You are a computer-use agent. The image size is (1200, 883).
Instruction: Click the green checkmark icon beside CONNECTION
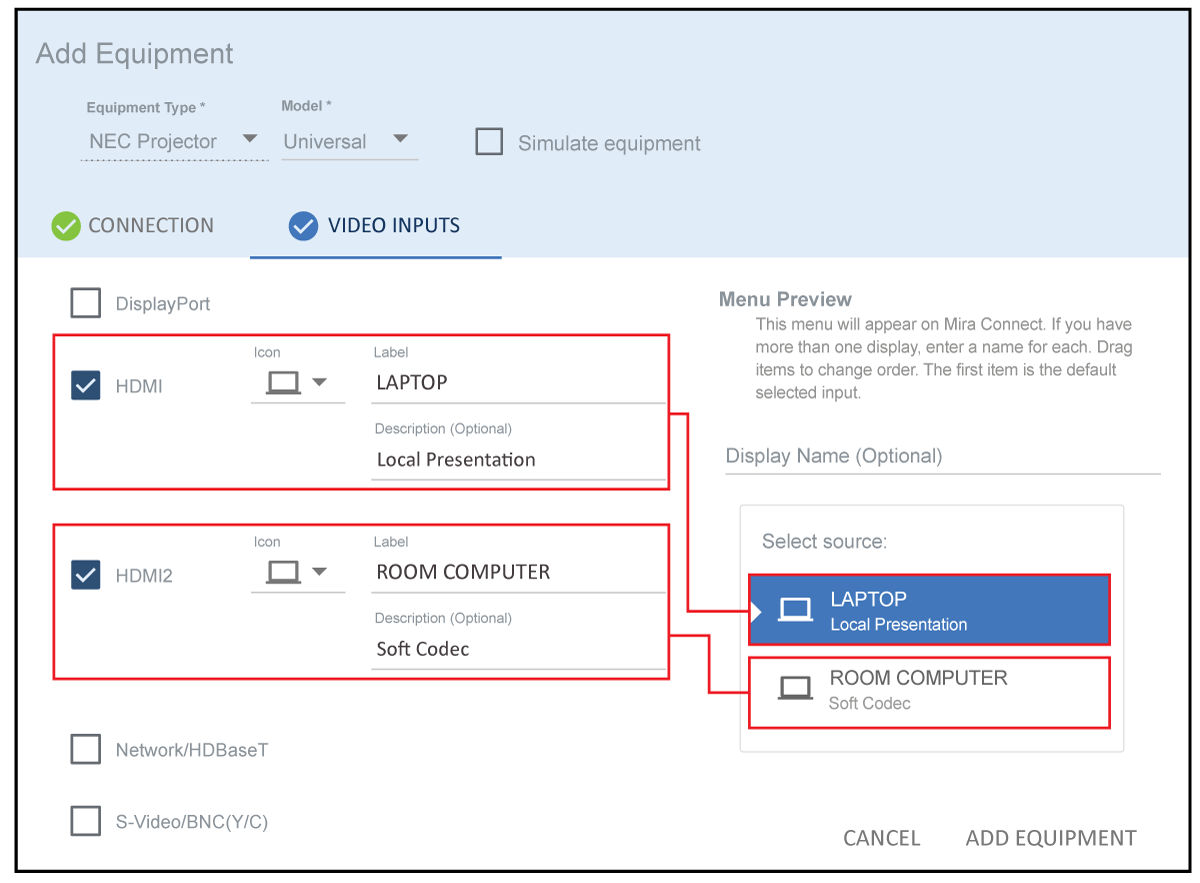[x=66, y=226]
